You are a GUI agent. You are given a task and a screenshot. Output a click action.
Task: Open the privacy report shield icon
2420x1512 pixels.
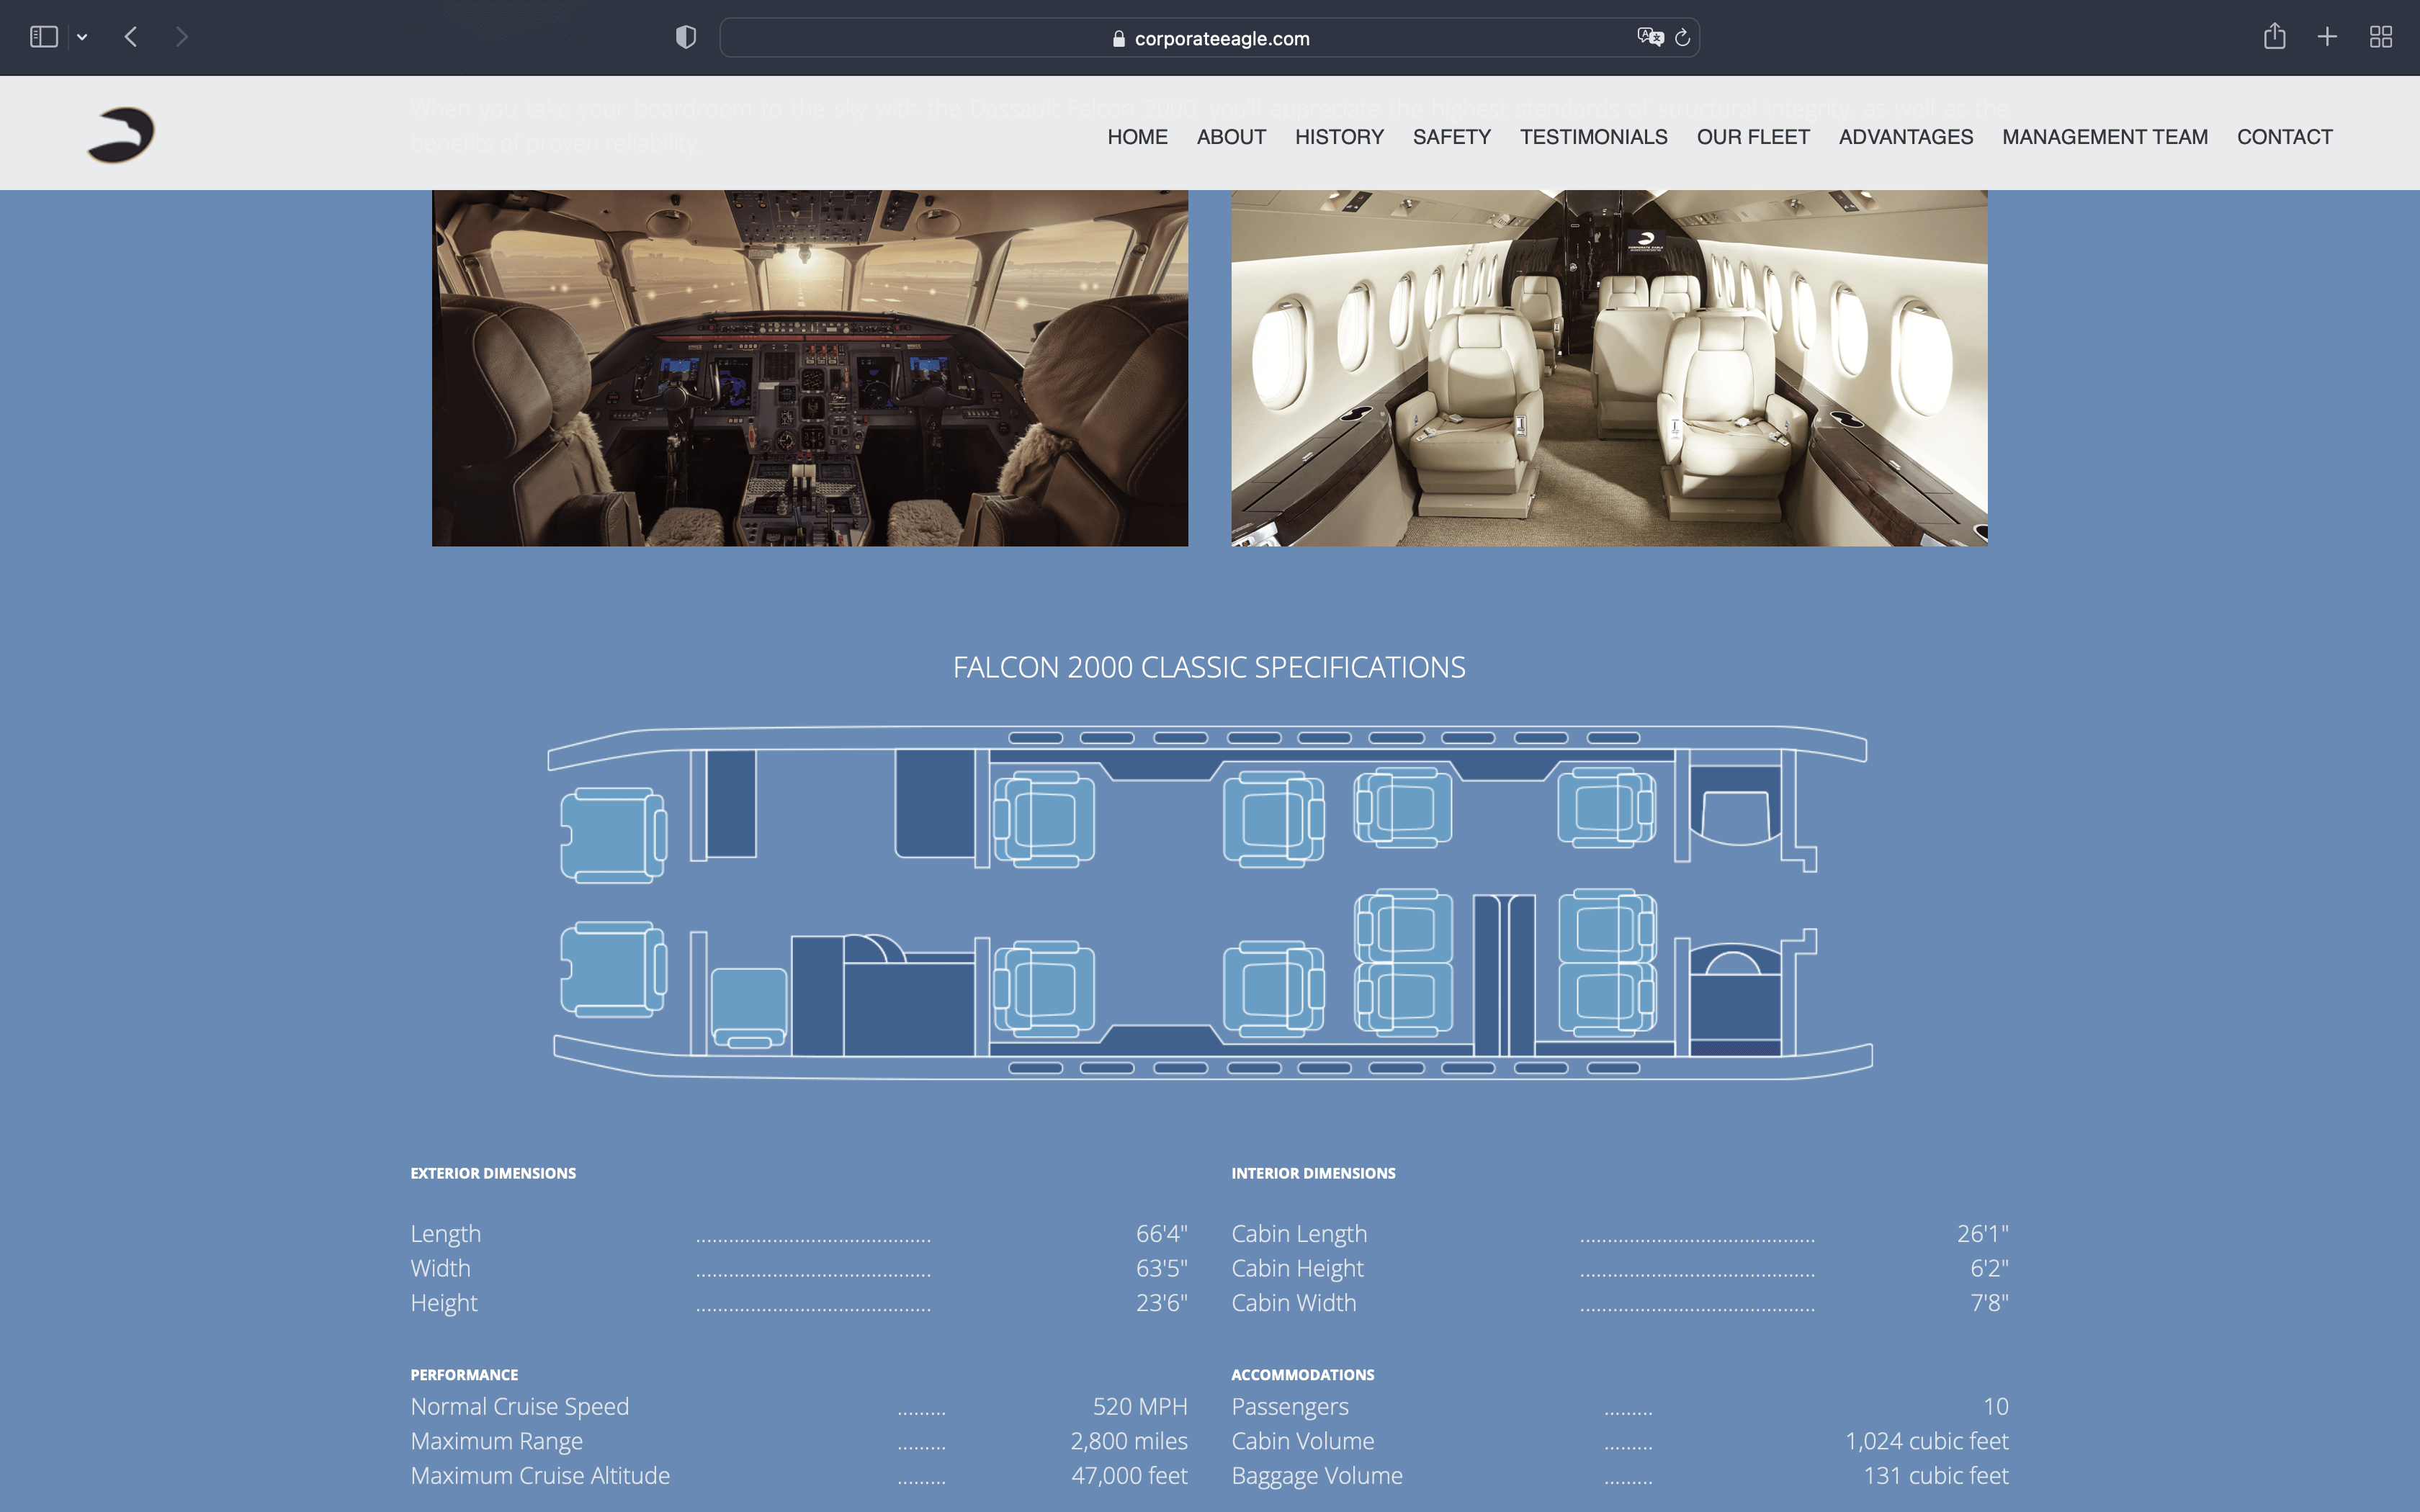click(685, 37)
